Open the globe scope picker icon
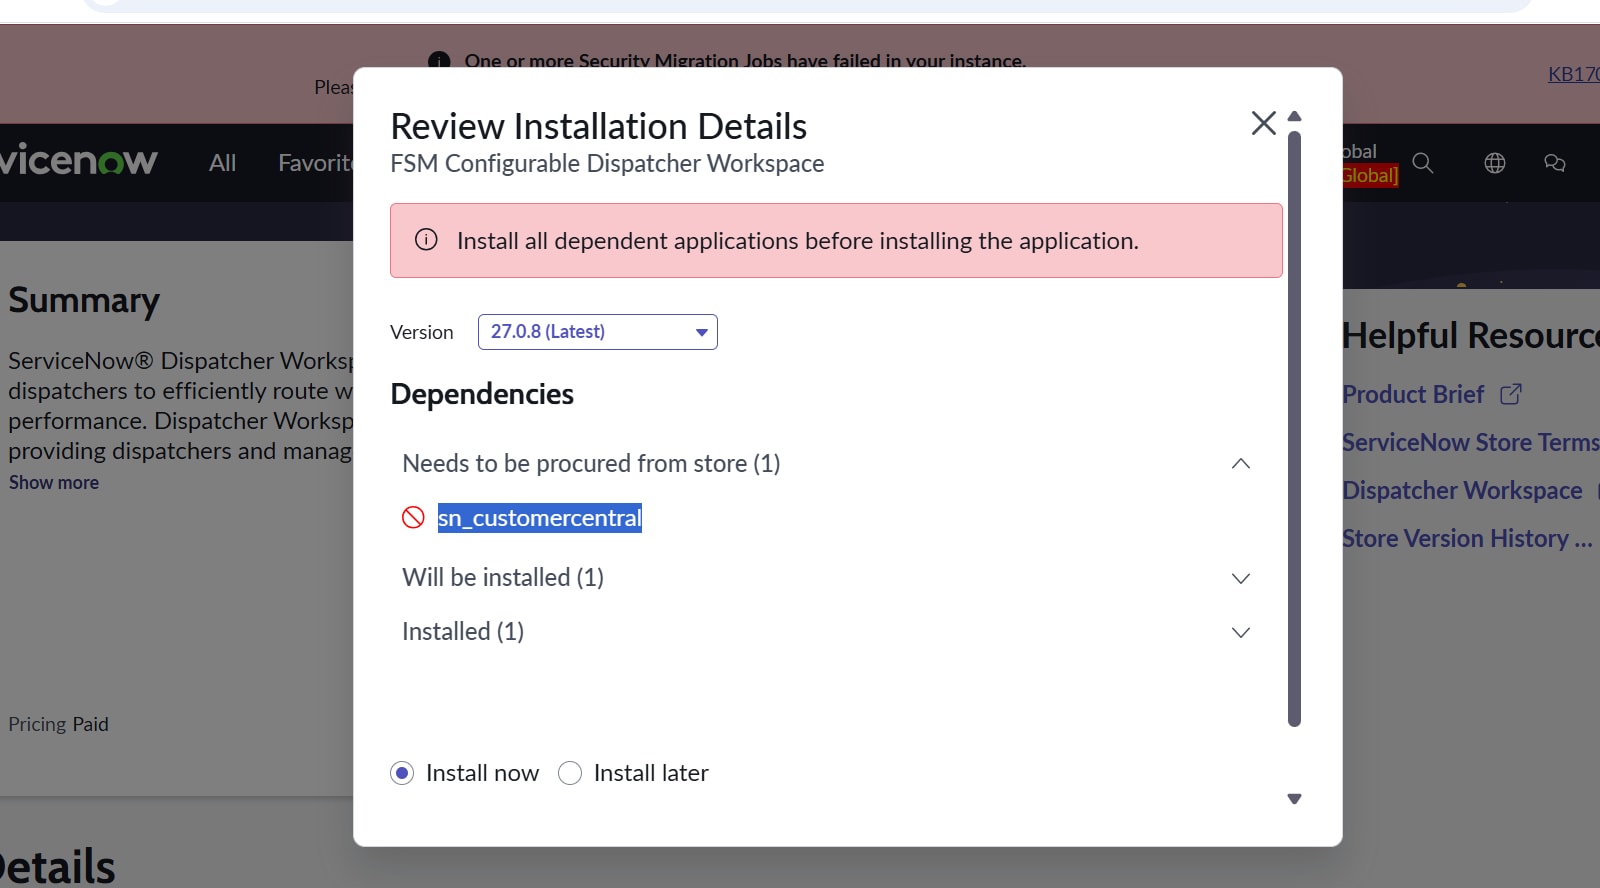 pos(1495,163)
